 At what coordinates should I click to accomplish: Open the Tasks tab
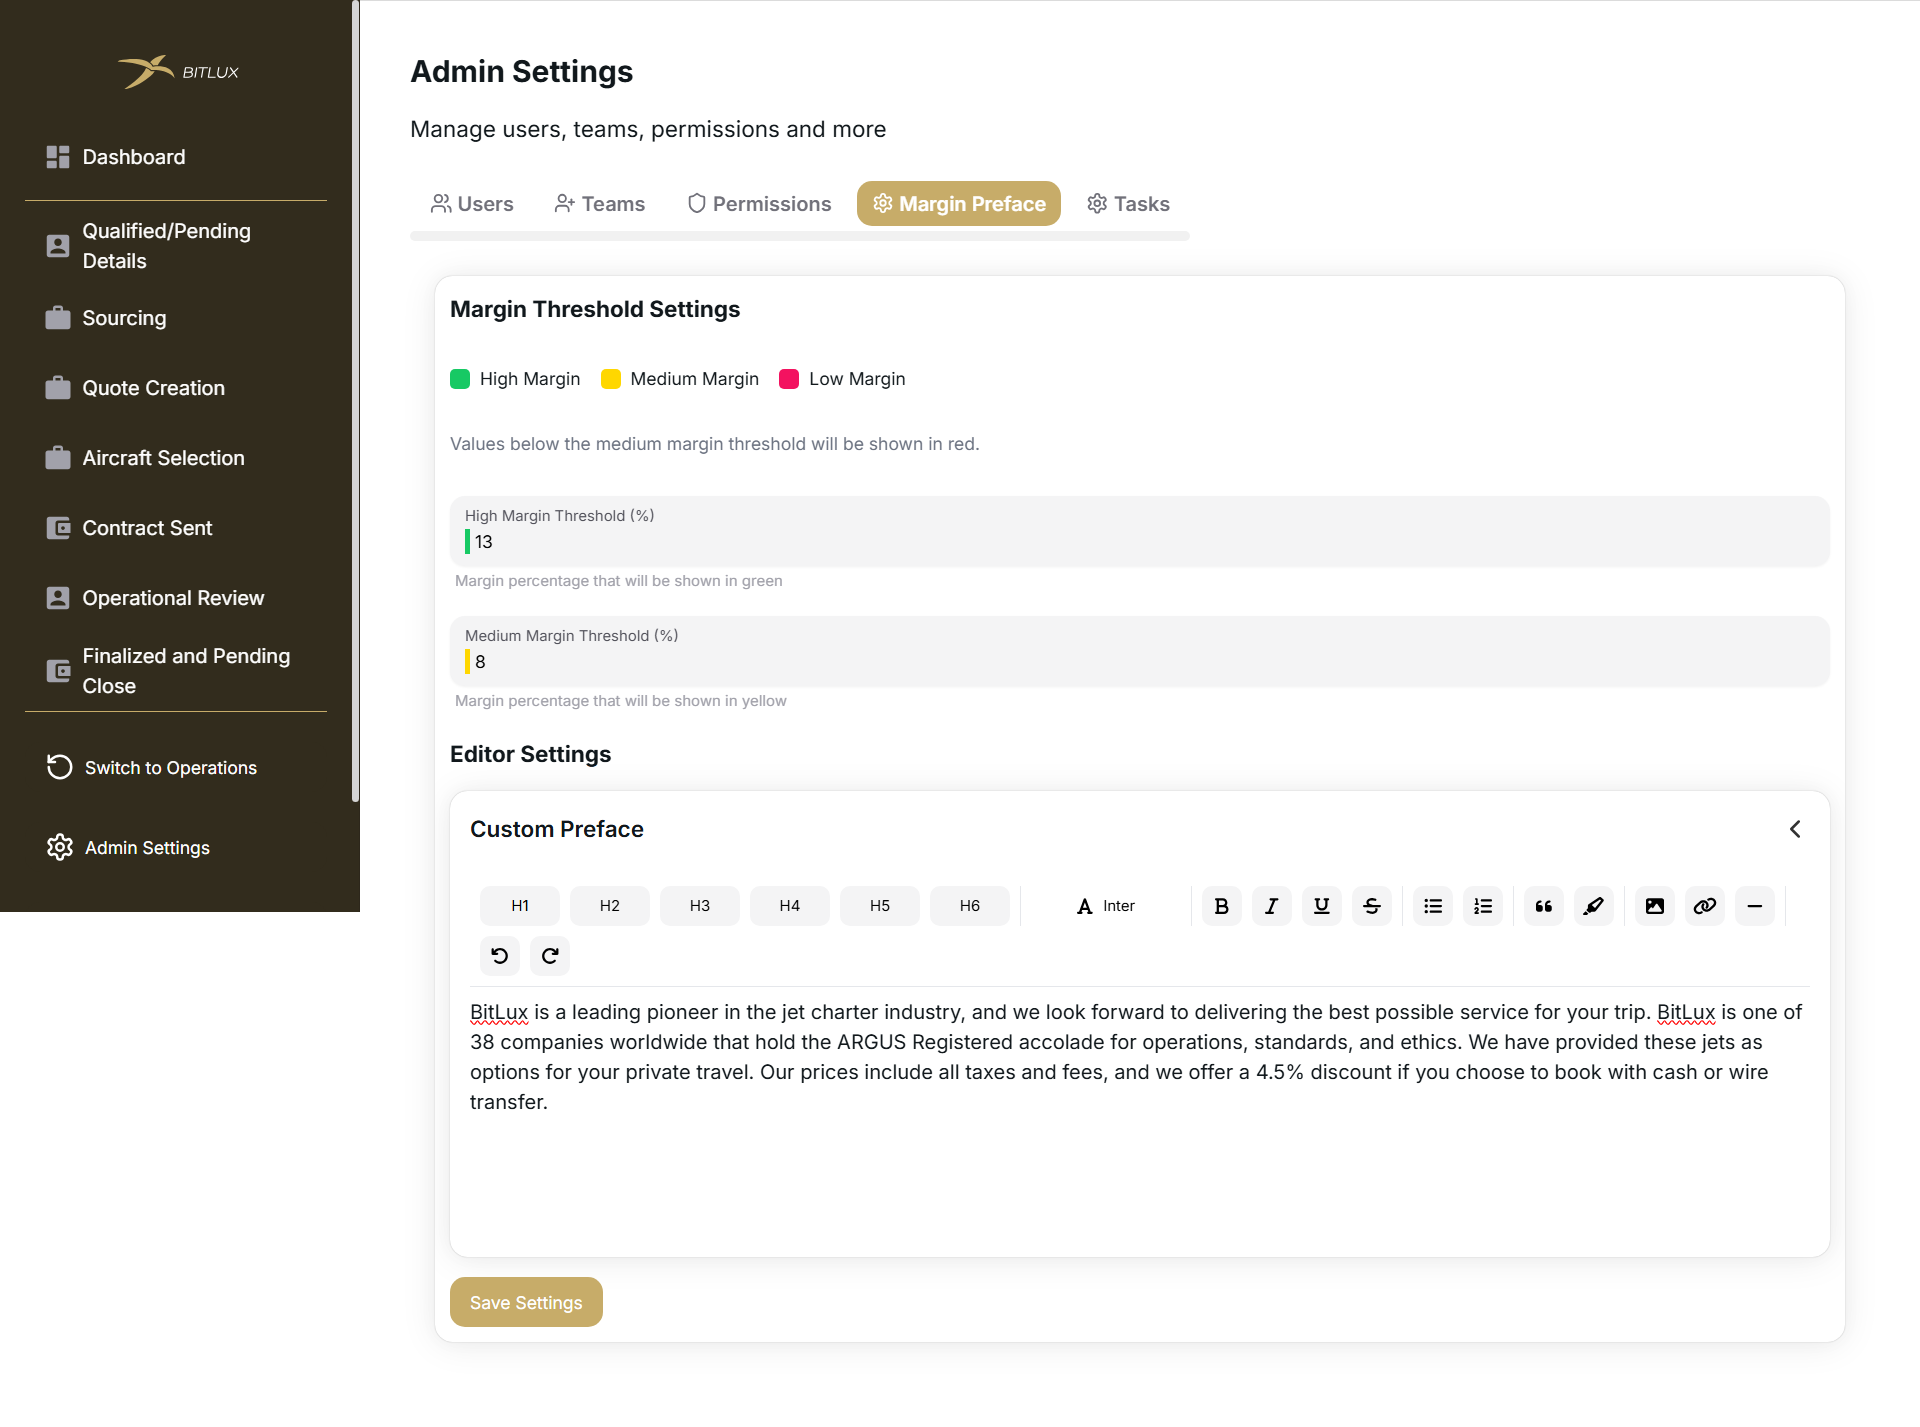coord(1128,204)
